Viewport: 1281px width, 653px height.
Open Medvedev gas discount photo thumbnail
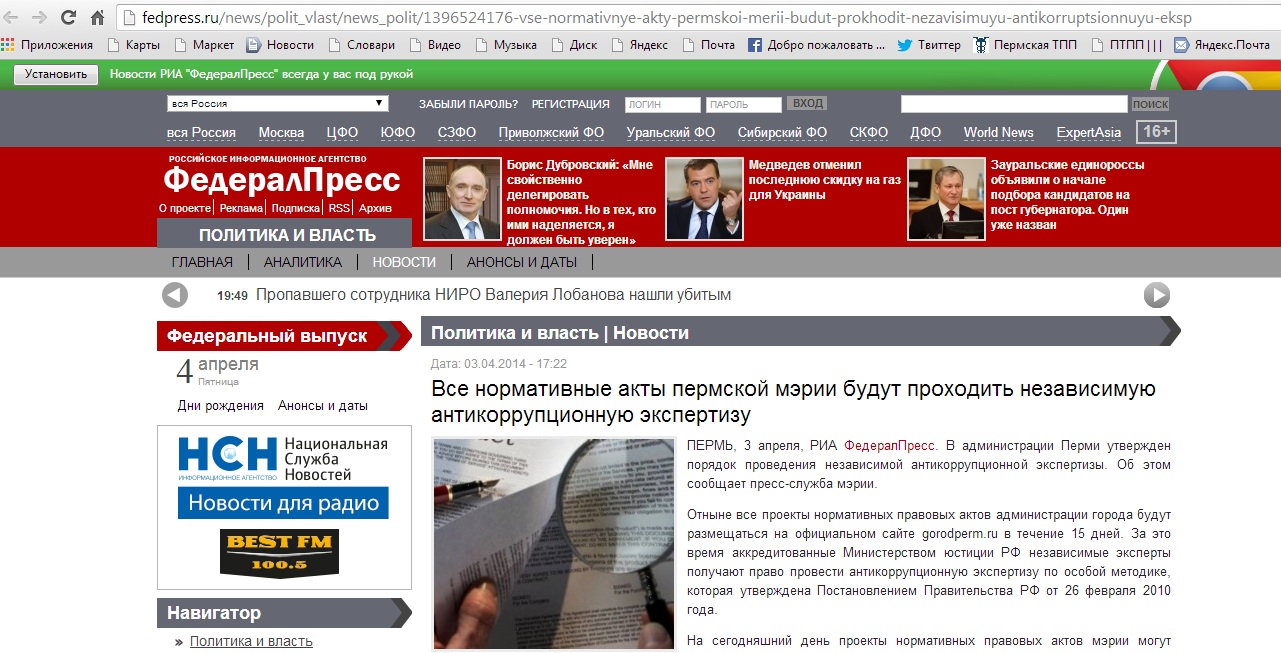pos(705,199)
